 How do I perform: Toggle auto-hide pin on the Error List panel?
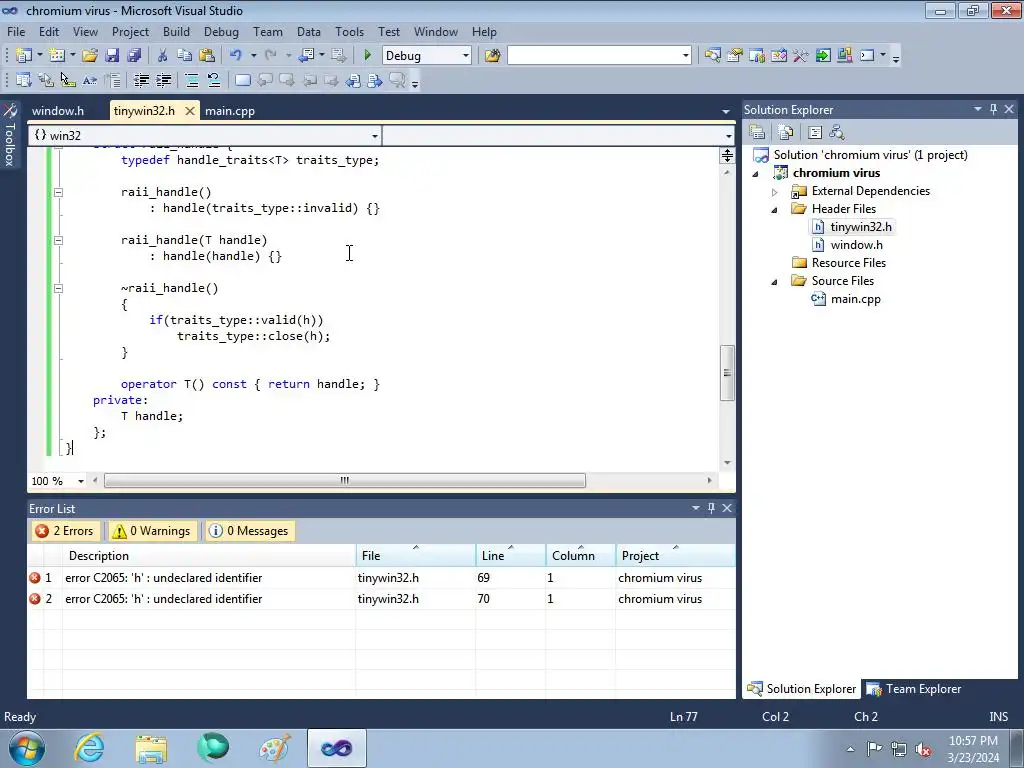tap(711, 508)
